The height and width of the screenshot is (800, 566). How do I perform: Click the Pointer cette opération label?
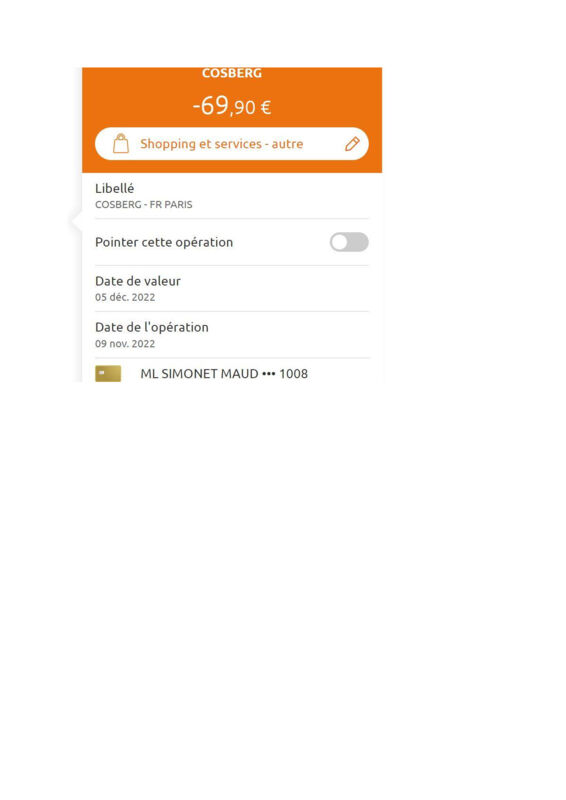[164, 242]
